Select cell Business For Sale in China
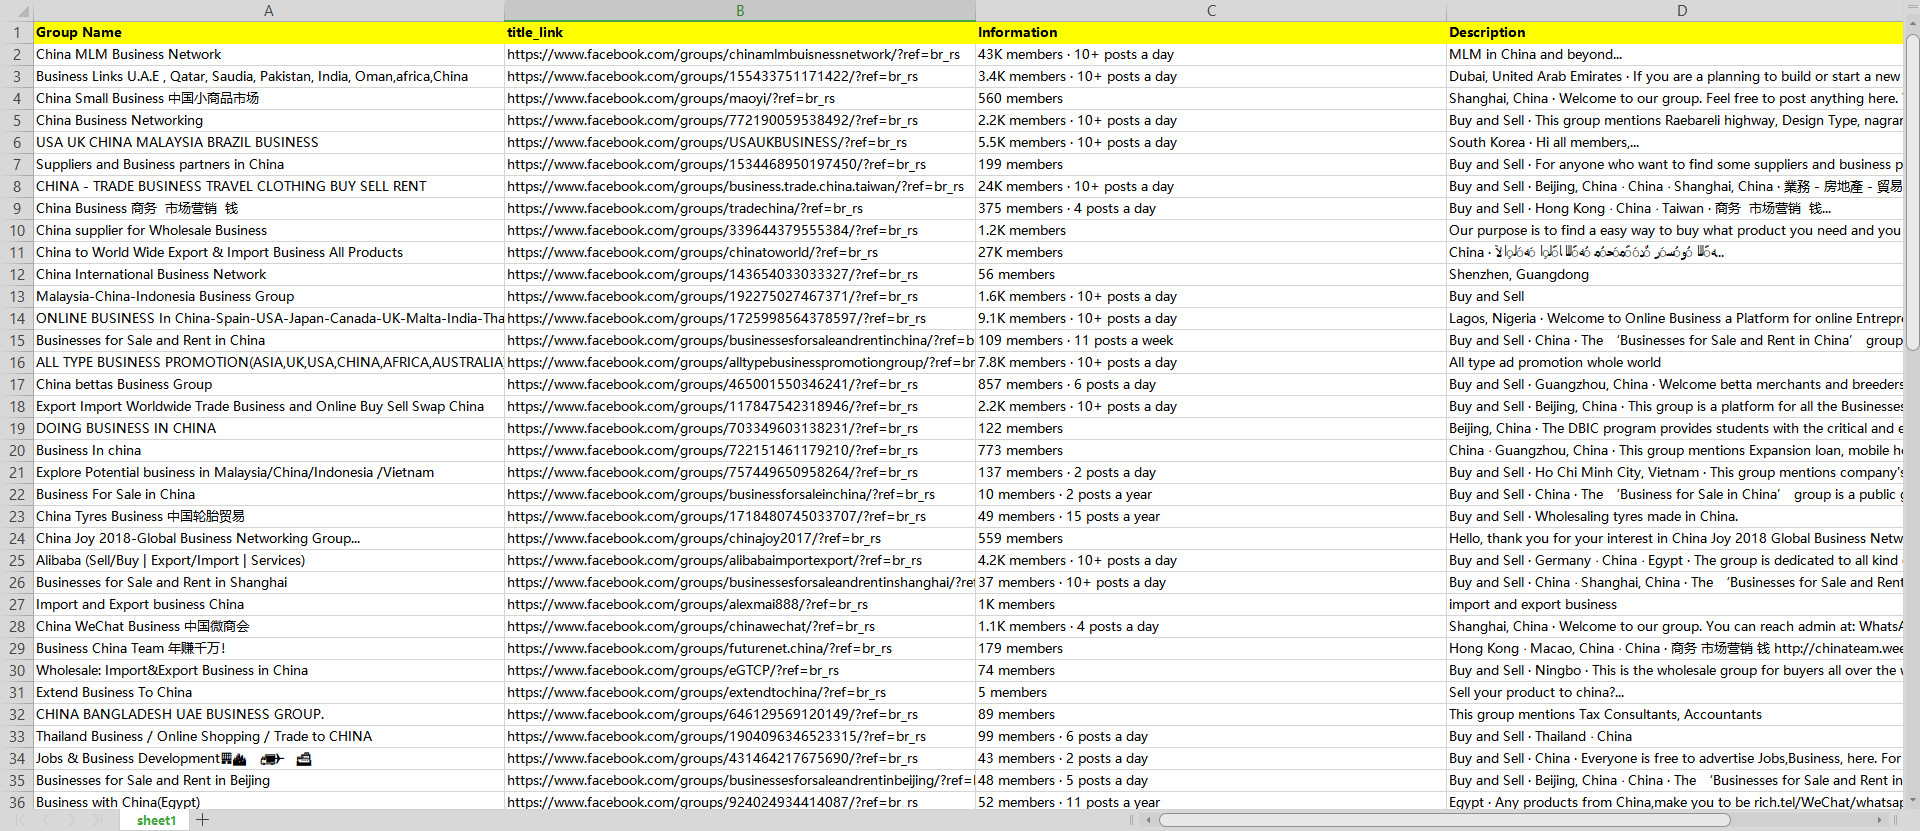The width and height of the screenshot is (1920, 831). pyautogui.click(x=269, y=494)
